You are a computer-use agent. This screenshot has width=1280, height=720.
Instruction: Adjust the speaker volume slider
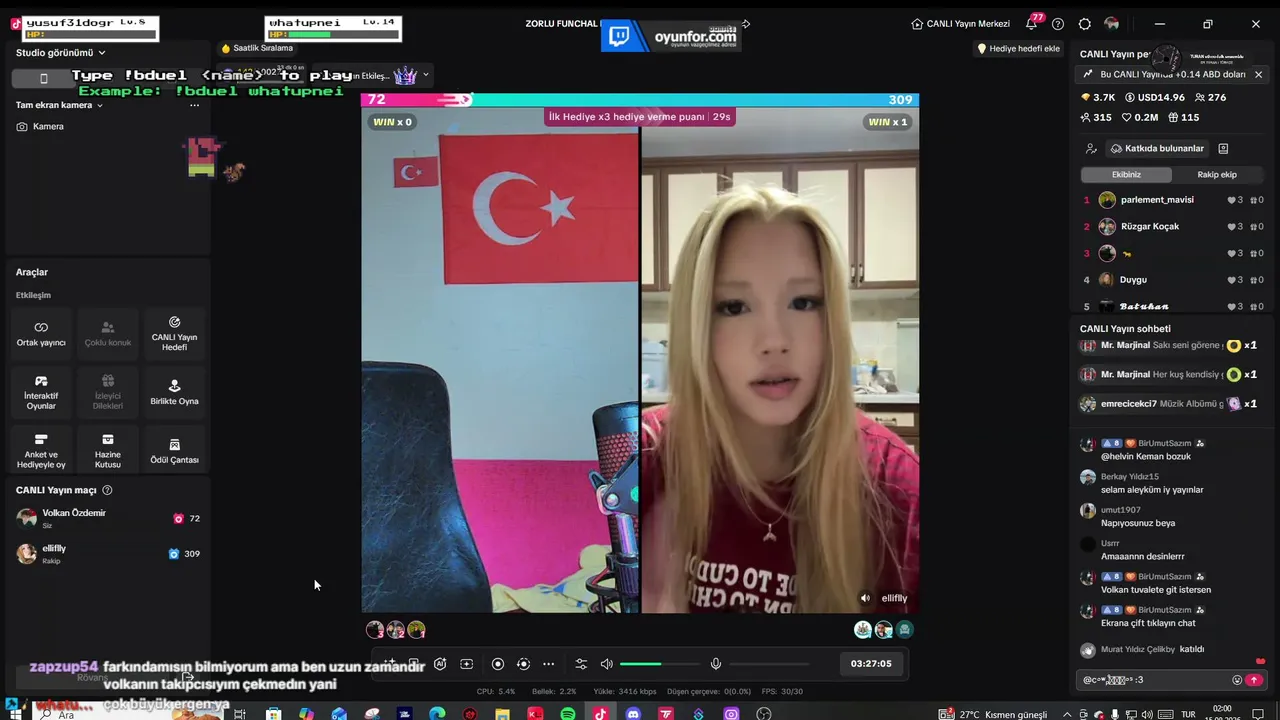(659, 664)
